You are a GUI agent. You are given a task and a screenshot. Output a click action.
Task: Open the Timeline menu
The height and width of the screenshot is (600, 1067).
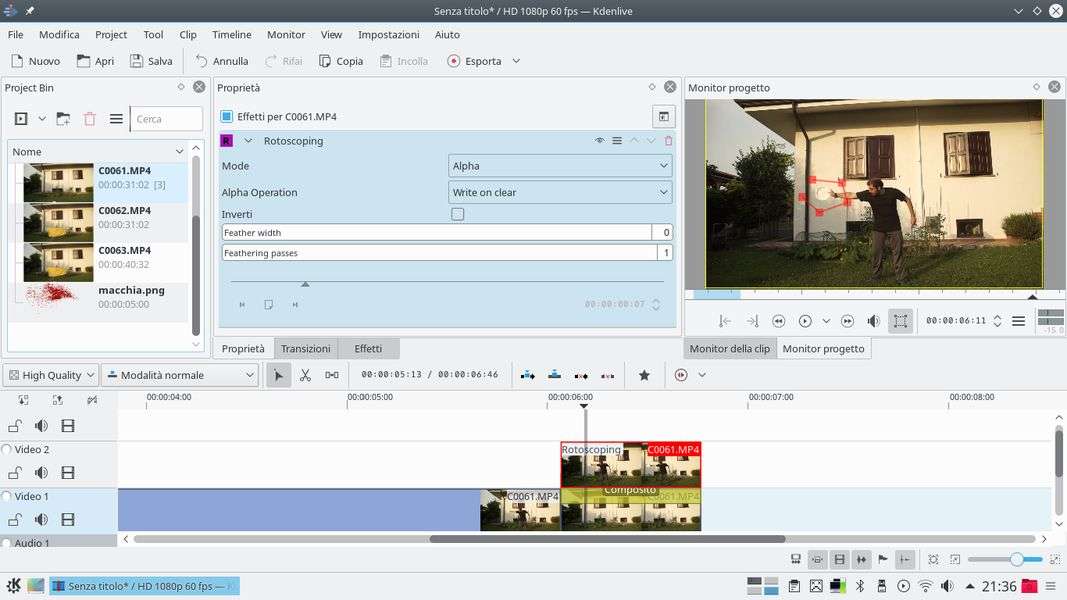pos(231,34)
